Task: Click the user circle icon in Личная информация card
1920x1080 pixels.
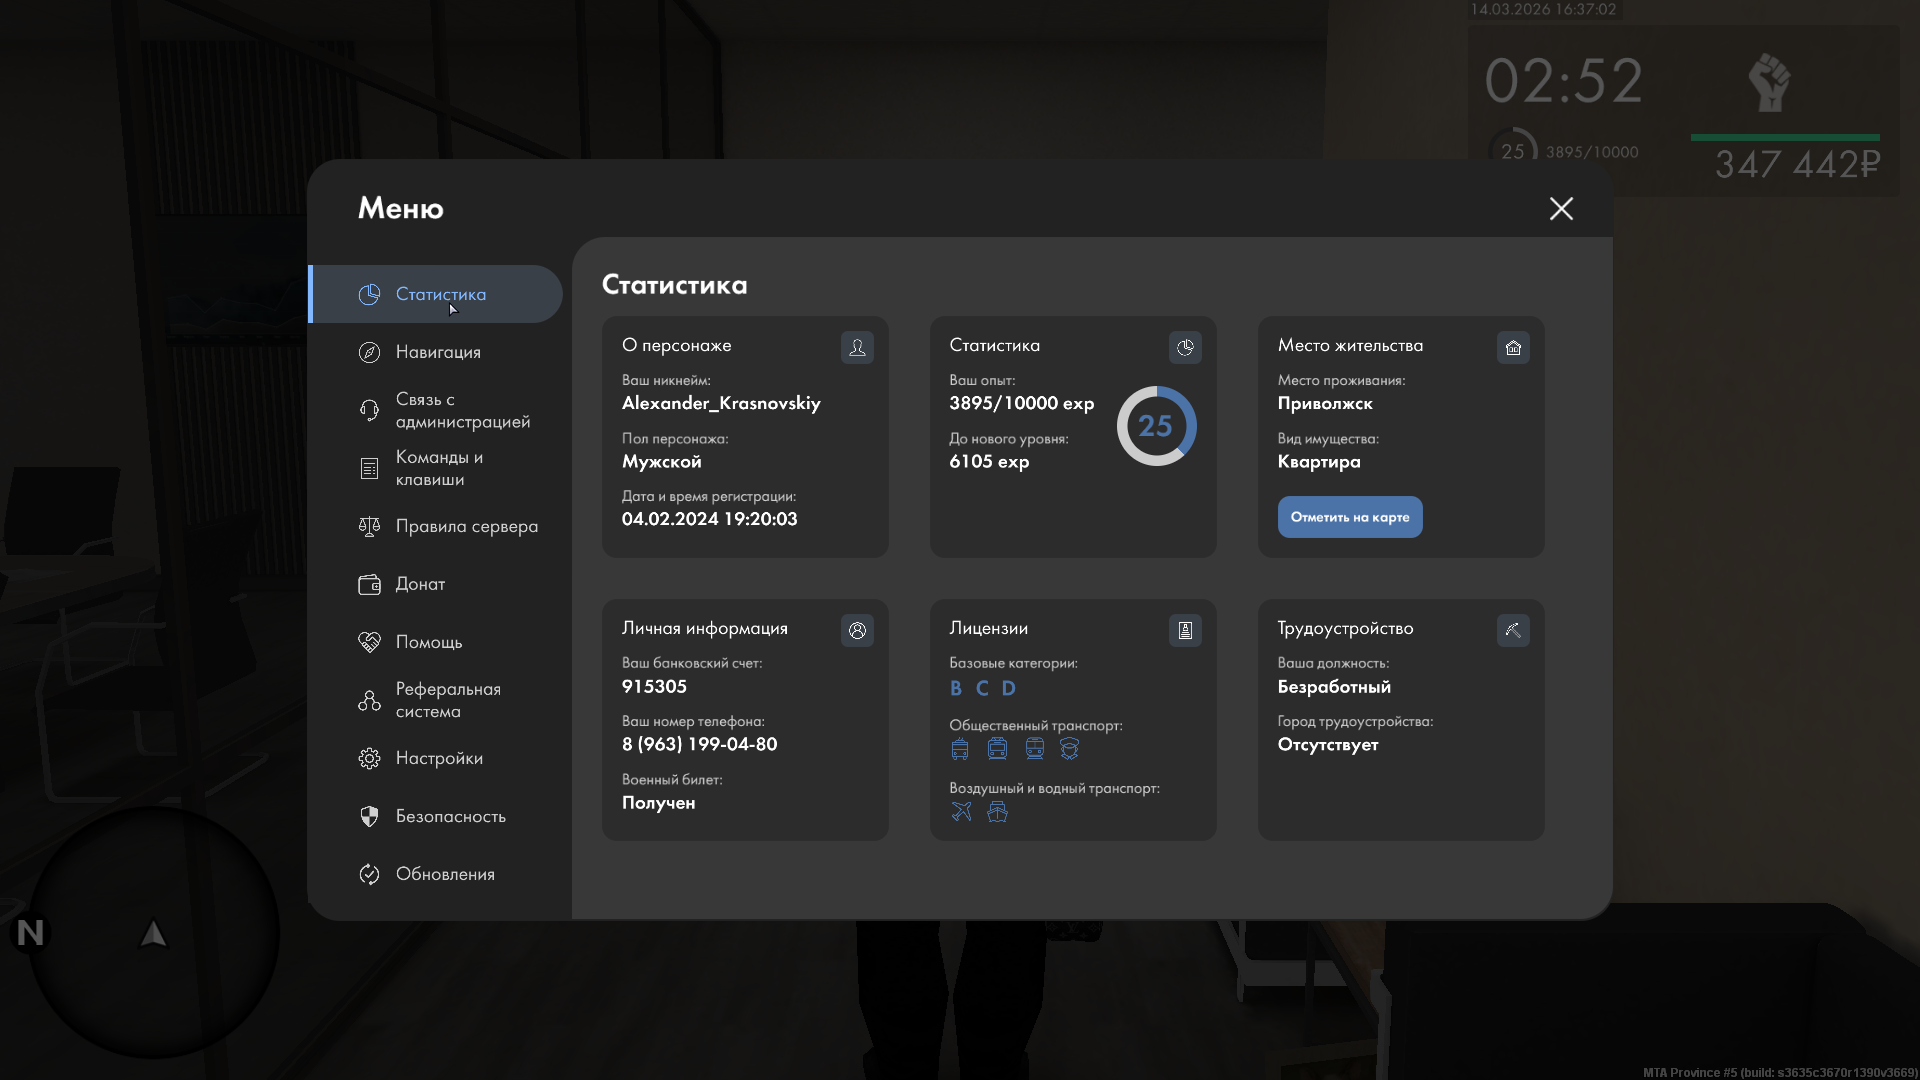Action: pyautogui.click(x=857, y=630)
